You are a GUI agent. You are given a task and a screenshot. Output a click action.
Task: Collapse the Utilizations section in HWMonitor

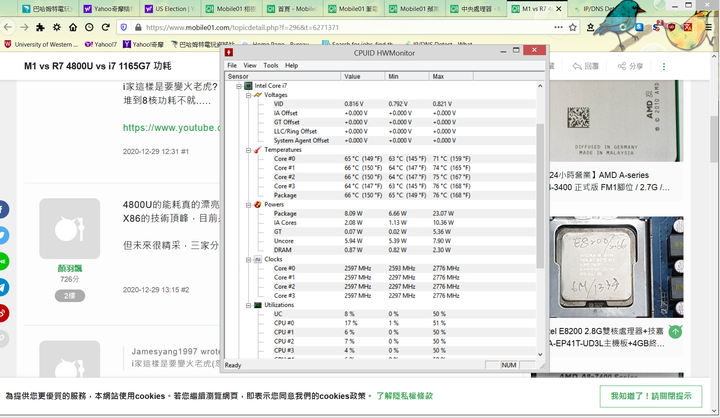coord(248,305)
